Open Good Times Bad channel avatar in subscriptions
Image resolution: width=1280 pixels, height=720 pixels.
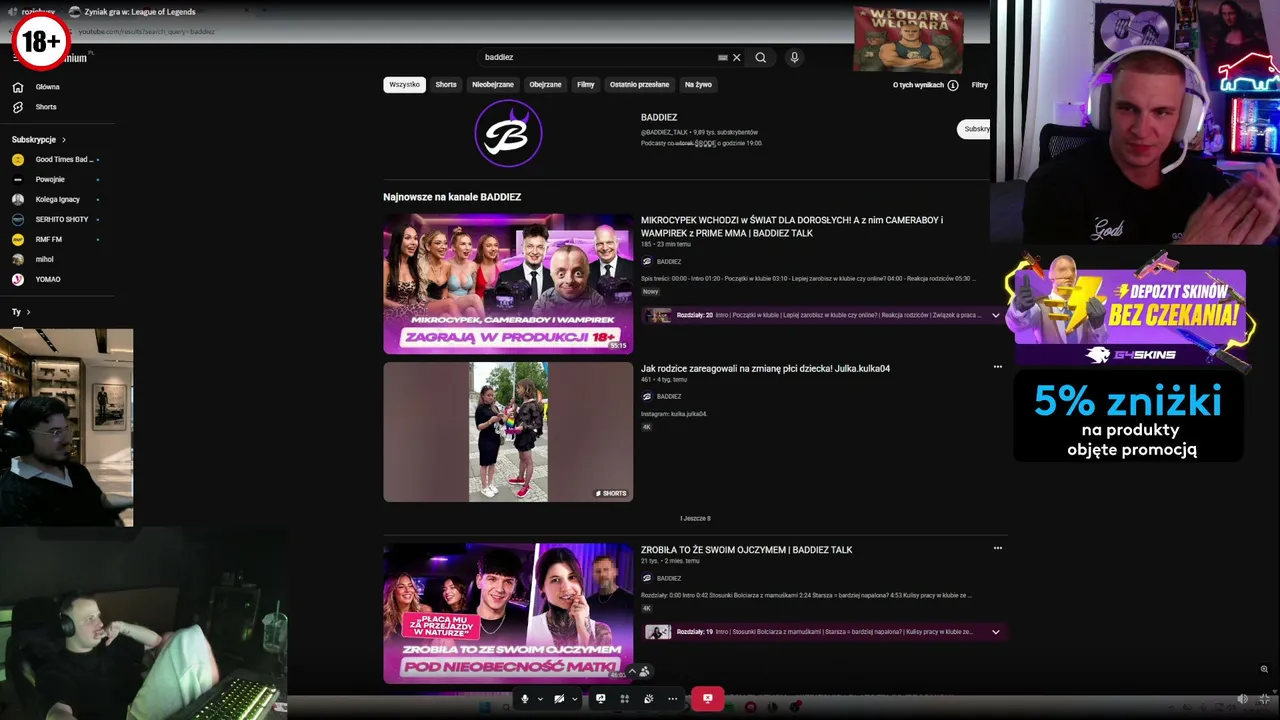pyautogui.click(x=17, y=159)
